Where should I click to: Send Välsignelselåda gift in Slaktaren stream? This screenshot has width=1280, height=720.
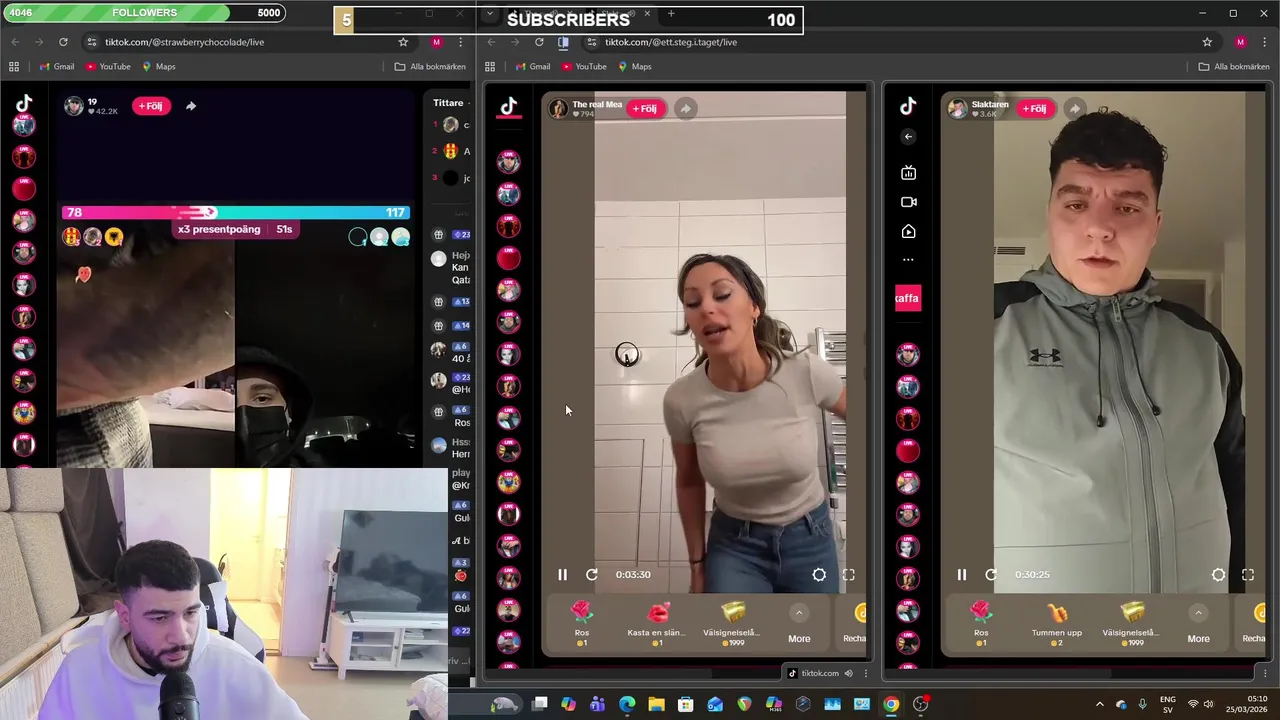(1131, 623)
